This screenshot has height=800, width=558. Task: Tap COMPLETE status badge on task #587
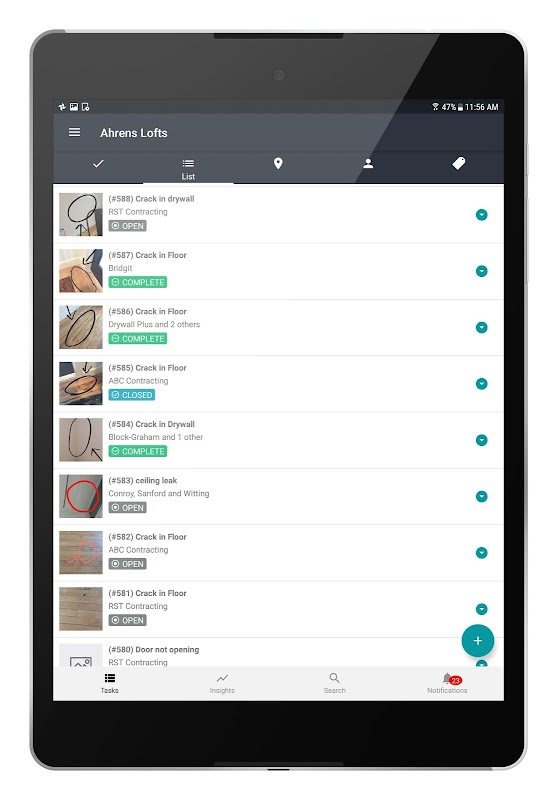click(138, 282)
